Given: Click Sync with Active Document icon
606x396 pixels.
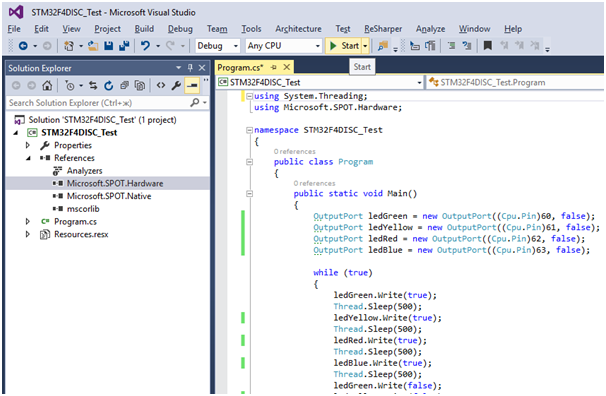Looking at the screenshot, I should [x=93, y=85].
